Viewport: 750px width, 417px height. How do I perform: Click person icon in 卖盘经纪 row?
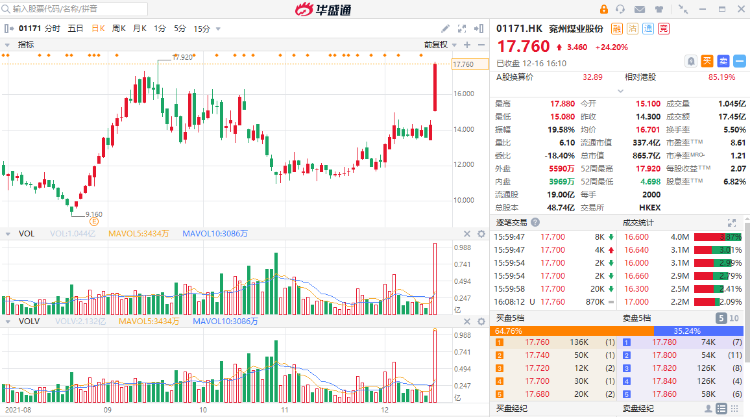[708, 408]
